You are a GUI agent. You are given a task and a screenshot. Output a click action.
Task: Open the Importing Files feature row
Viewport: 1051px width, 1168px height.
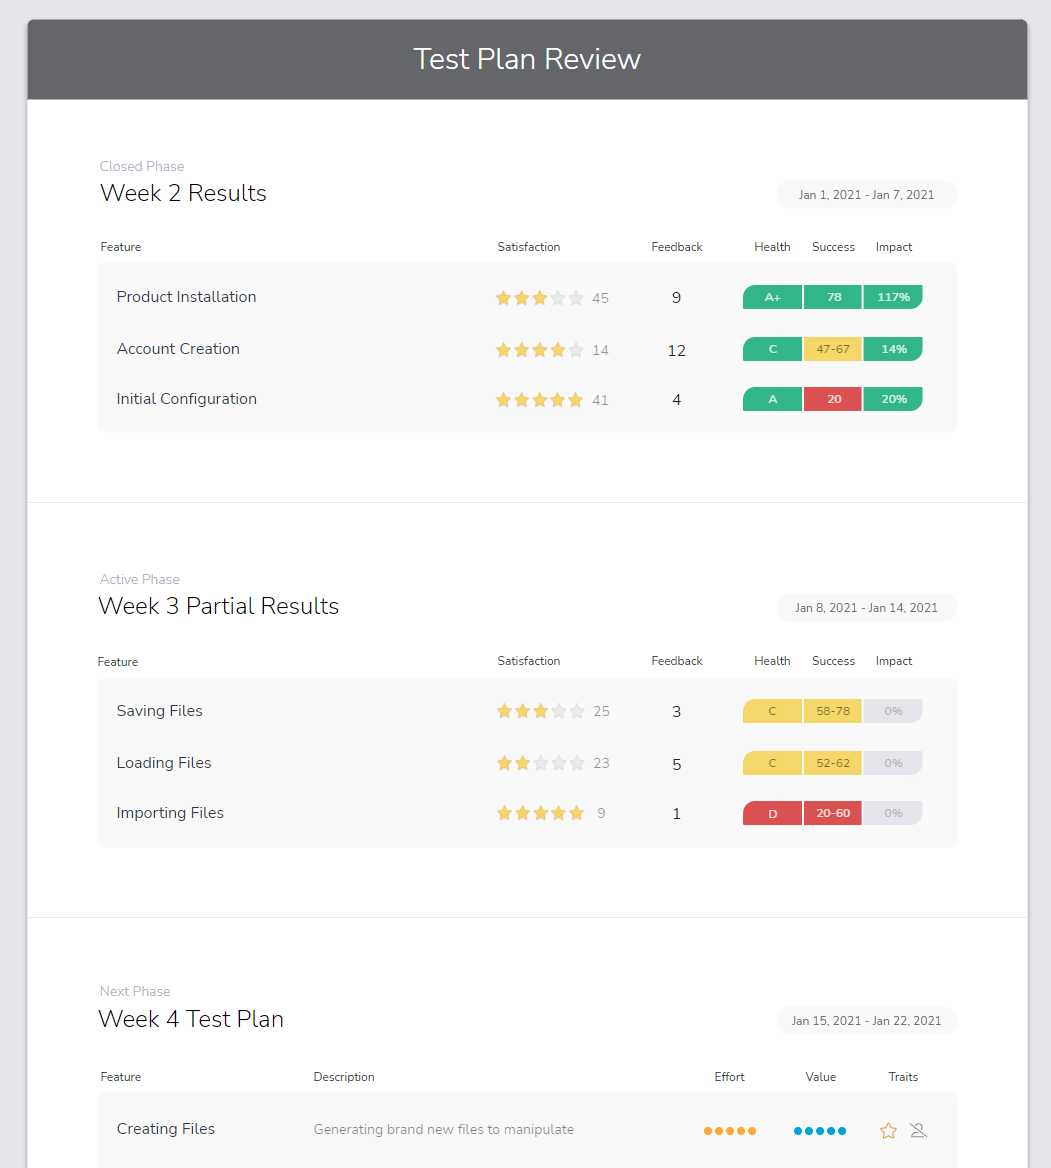pyautogui.click(x=170, y=813)
